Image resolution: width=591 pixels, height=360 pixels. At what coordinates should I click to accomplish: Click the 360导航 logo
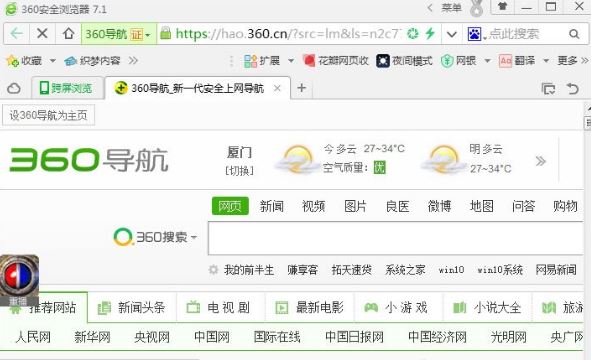pos(89,160)
